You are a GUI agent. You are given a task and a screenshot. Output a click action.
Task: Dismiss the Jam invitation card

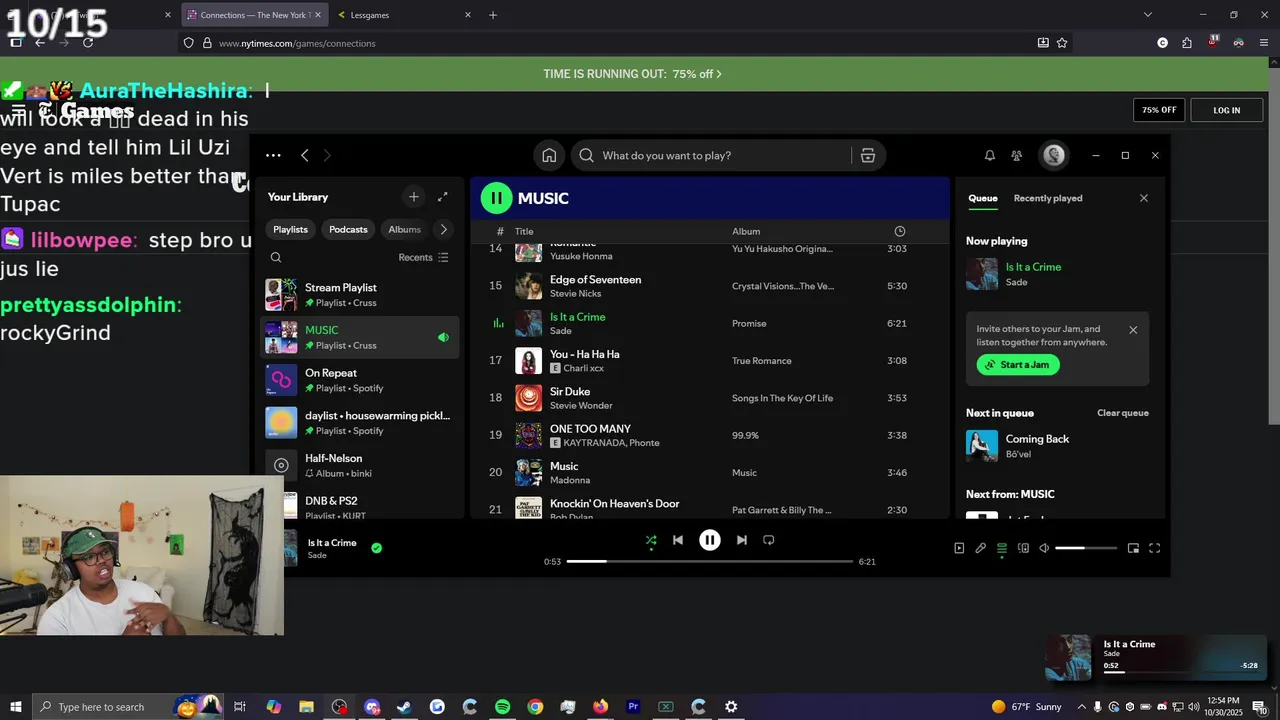[1133, 330]
